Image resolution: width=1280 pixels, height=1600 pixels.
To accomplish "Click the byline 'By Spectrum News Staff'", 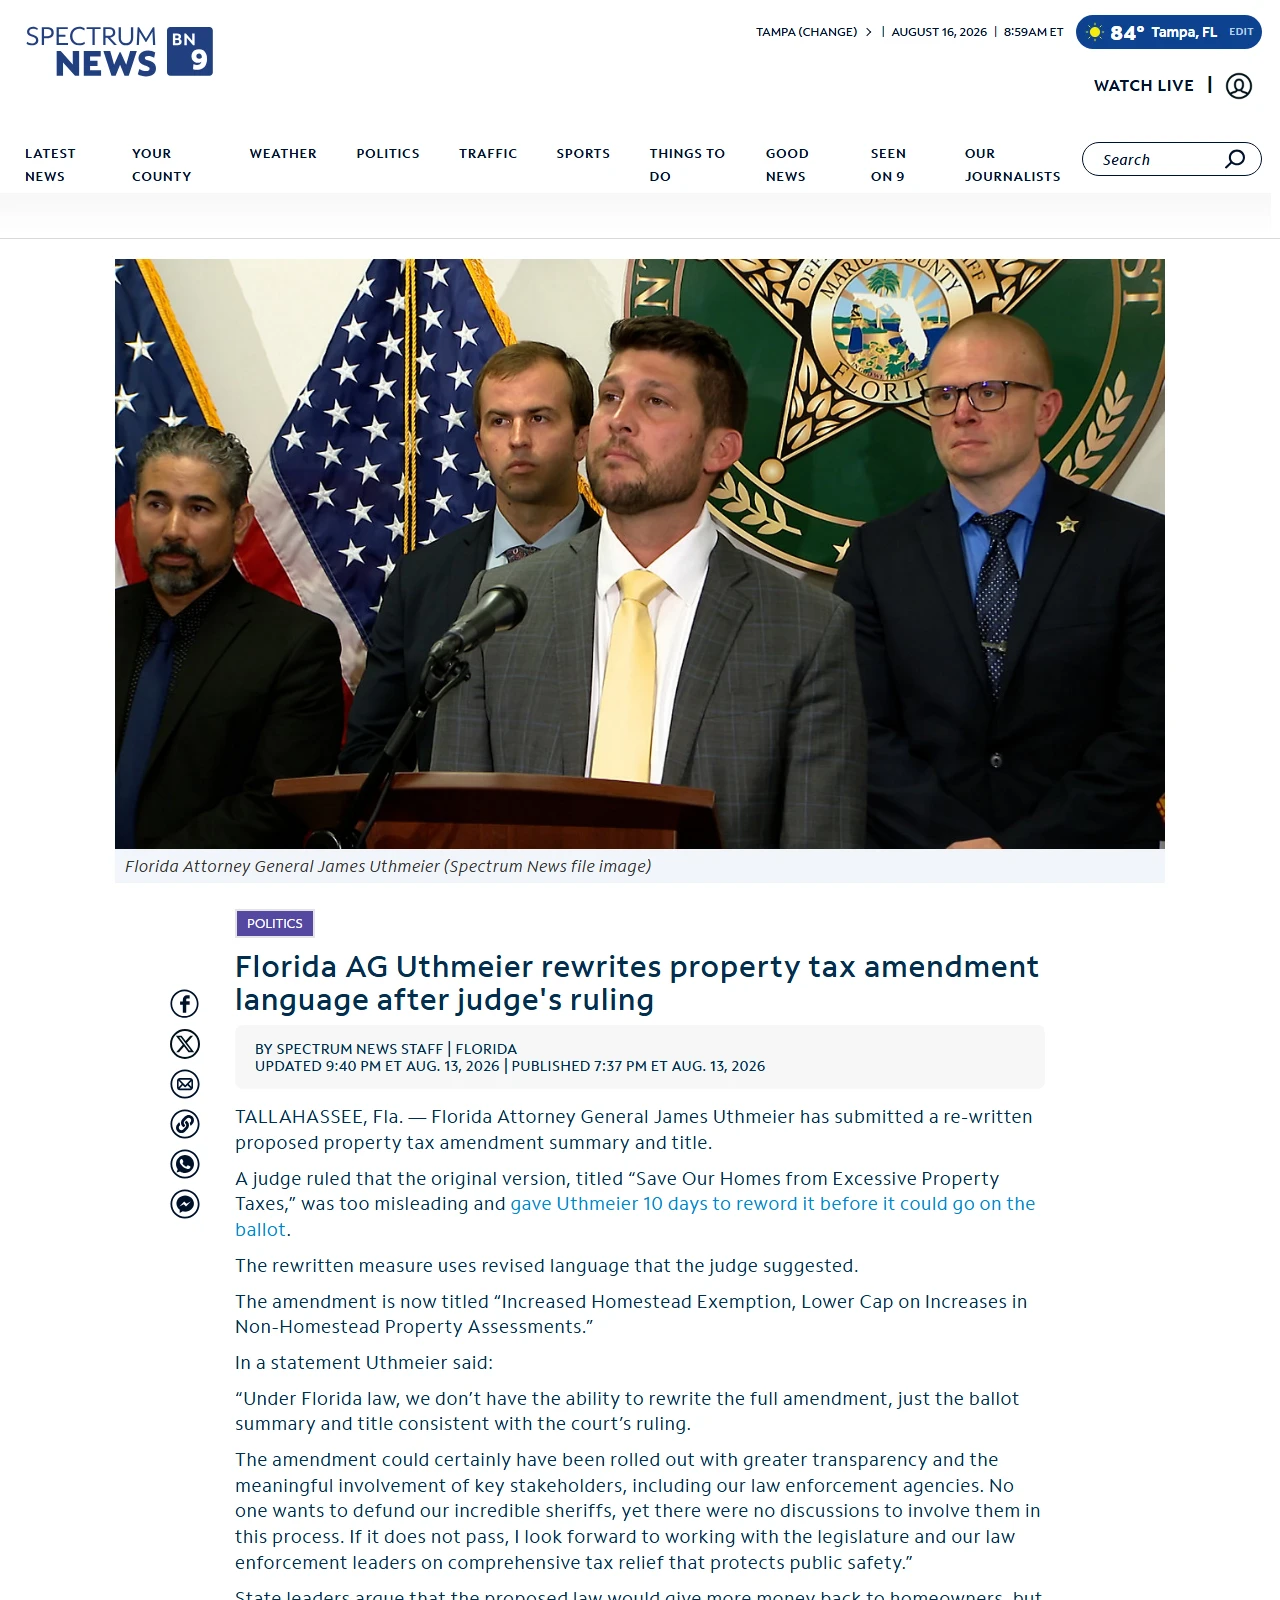I will click(349, 1049).
